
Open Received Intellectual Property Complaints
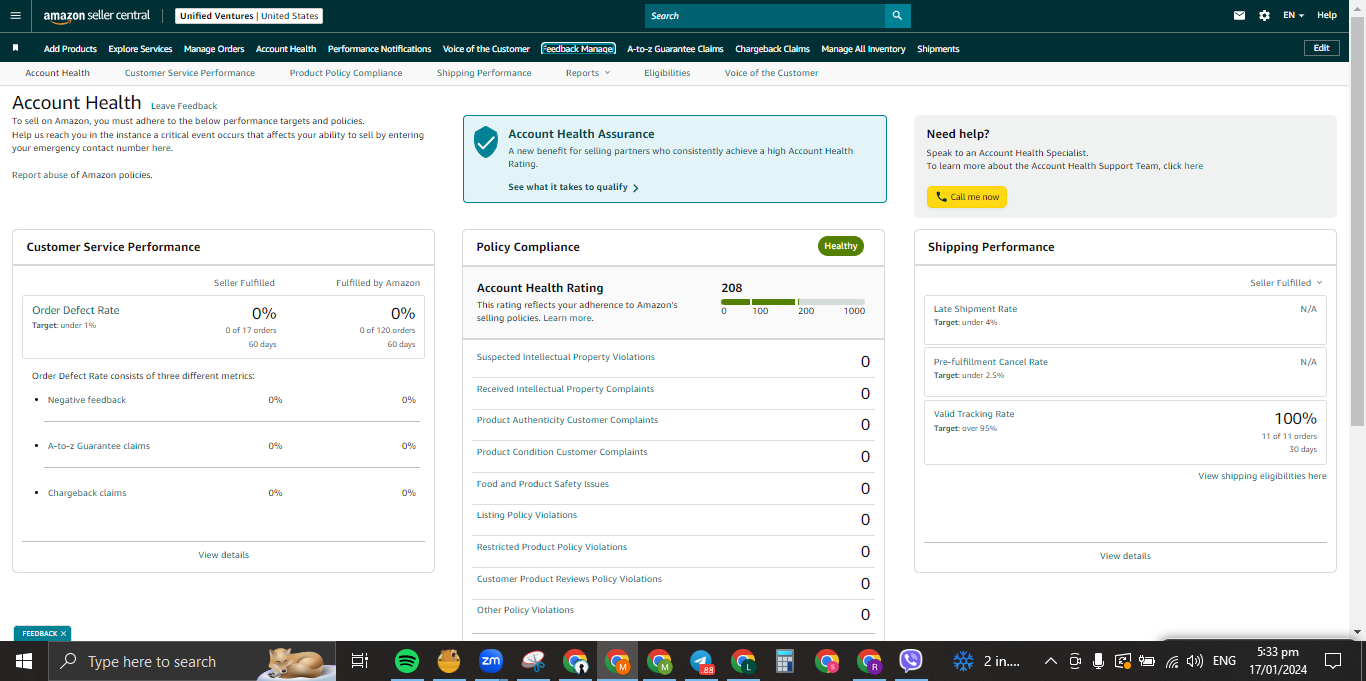tap(565, 389)
